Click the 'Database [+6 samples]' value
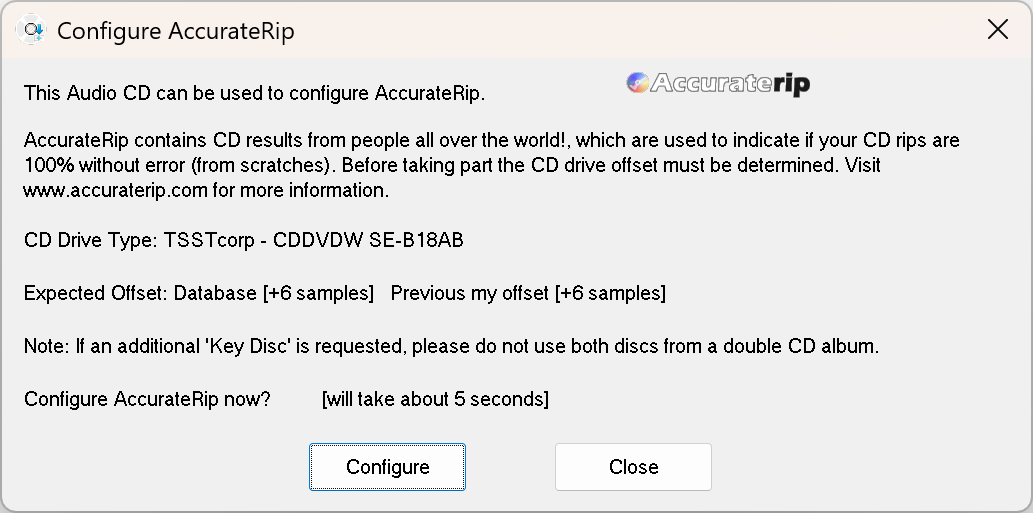 pos(274,294)
